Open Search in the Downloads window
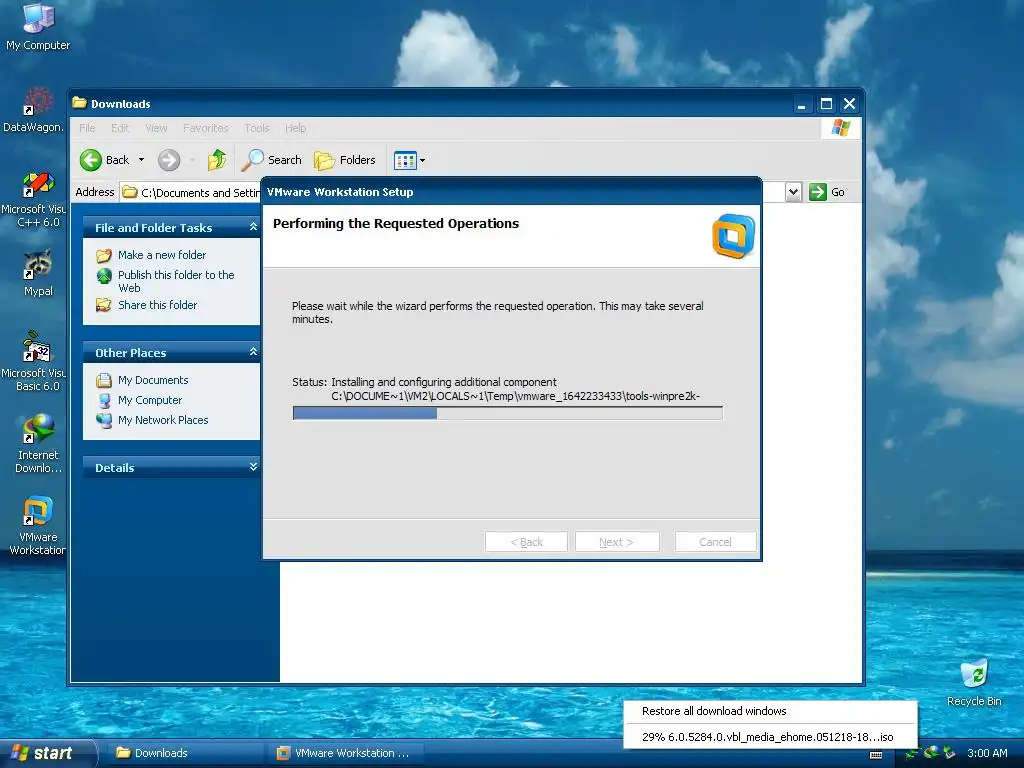Viewport: 1024px width, 768px height. pyautogui.click(x=272, y=160)
